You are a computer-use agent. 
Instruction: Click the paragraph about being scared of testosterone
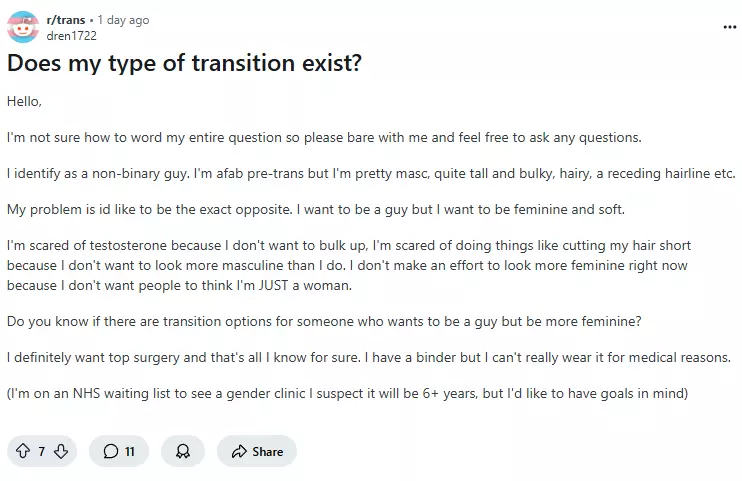(348, 265)
